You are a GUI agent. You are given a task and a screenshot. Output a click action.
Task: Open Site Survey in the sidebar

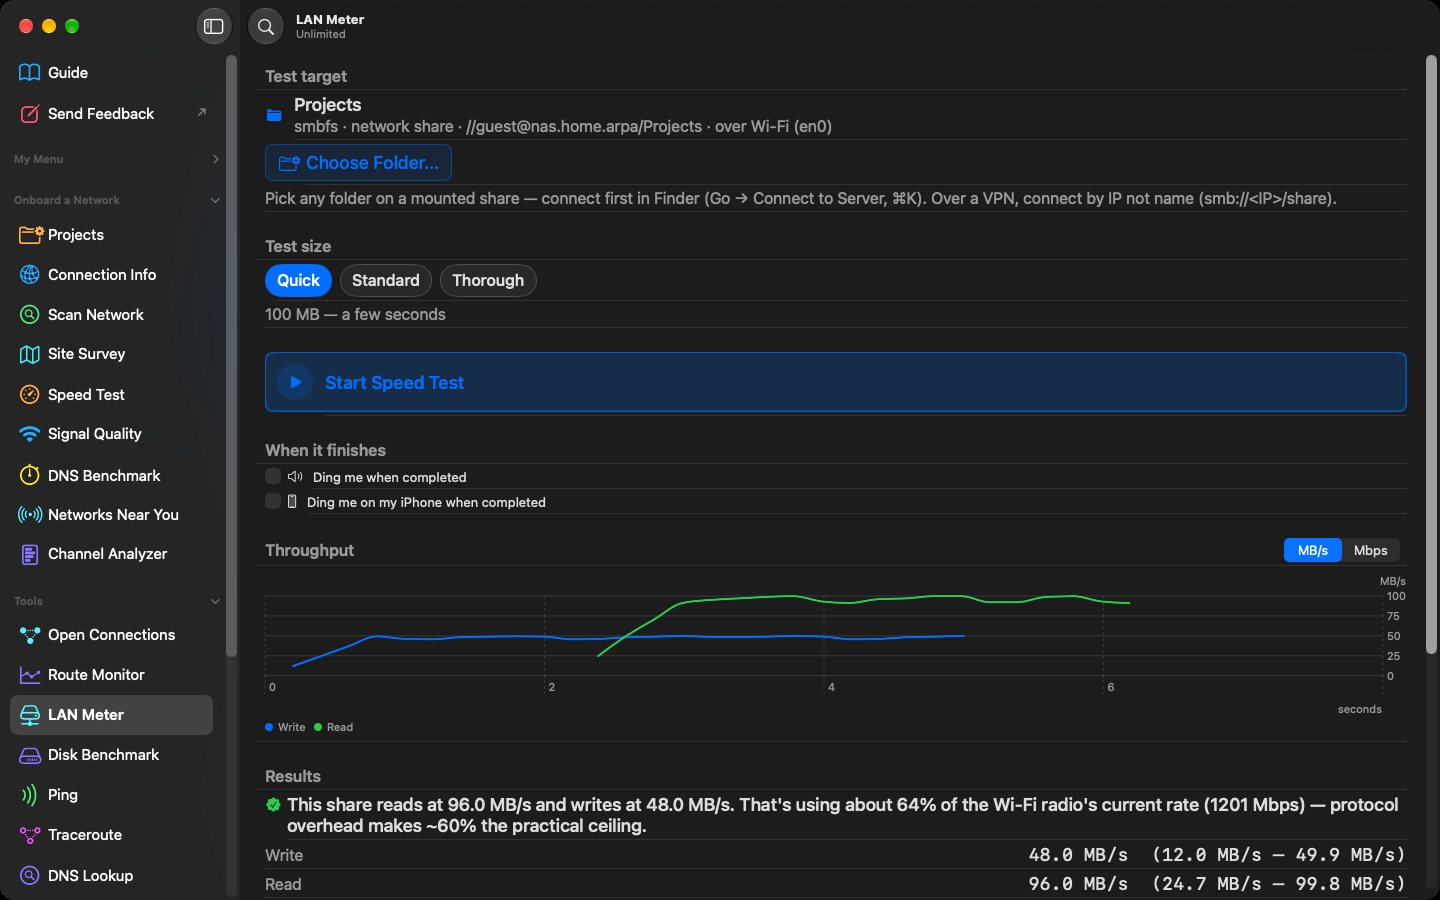pos(112,354)
